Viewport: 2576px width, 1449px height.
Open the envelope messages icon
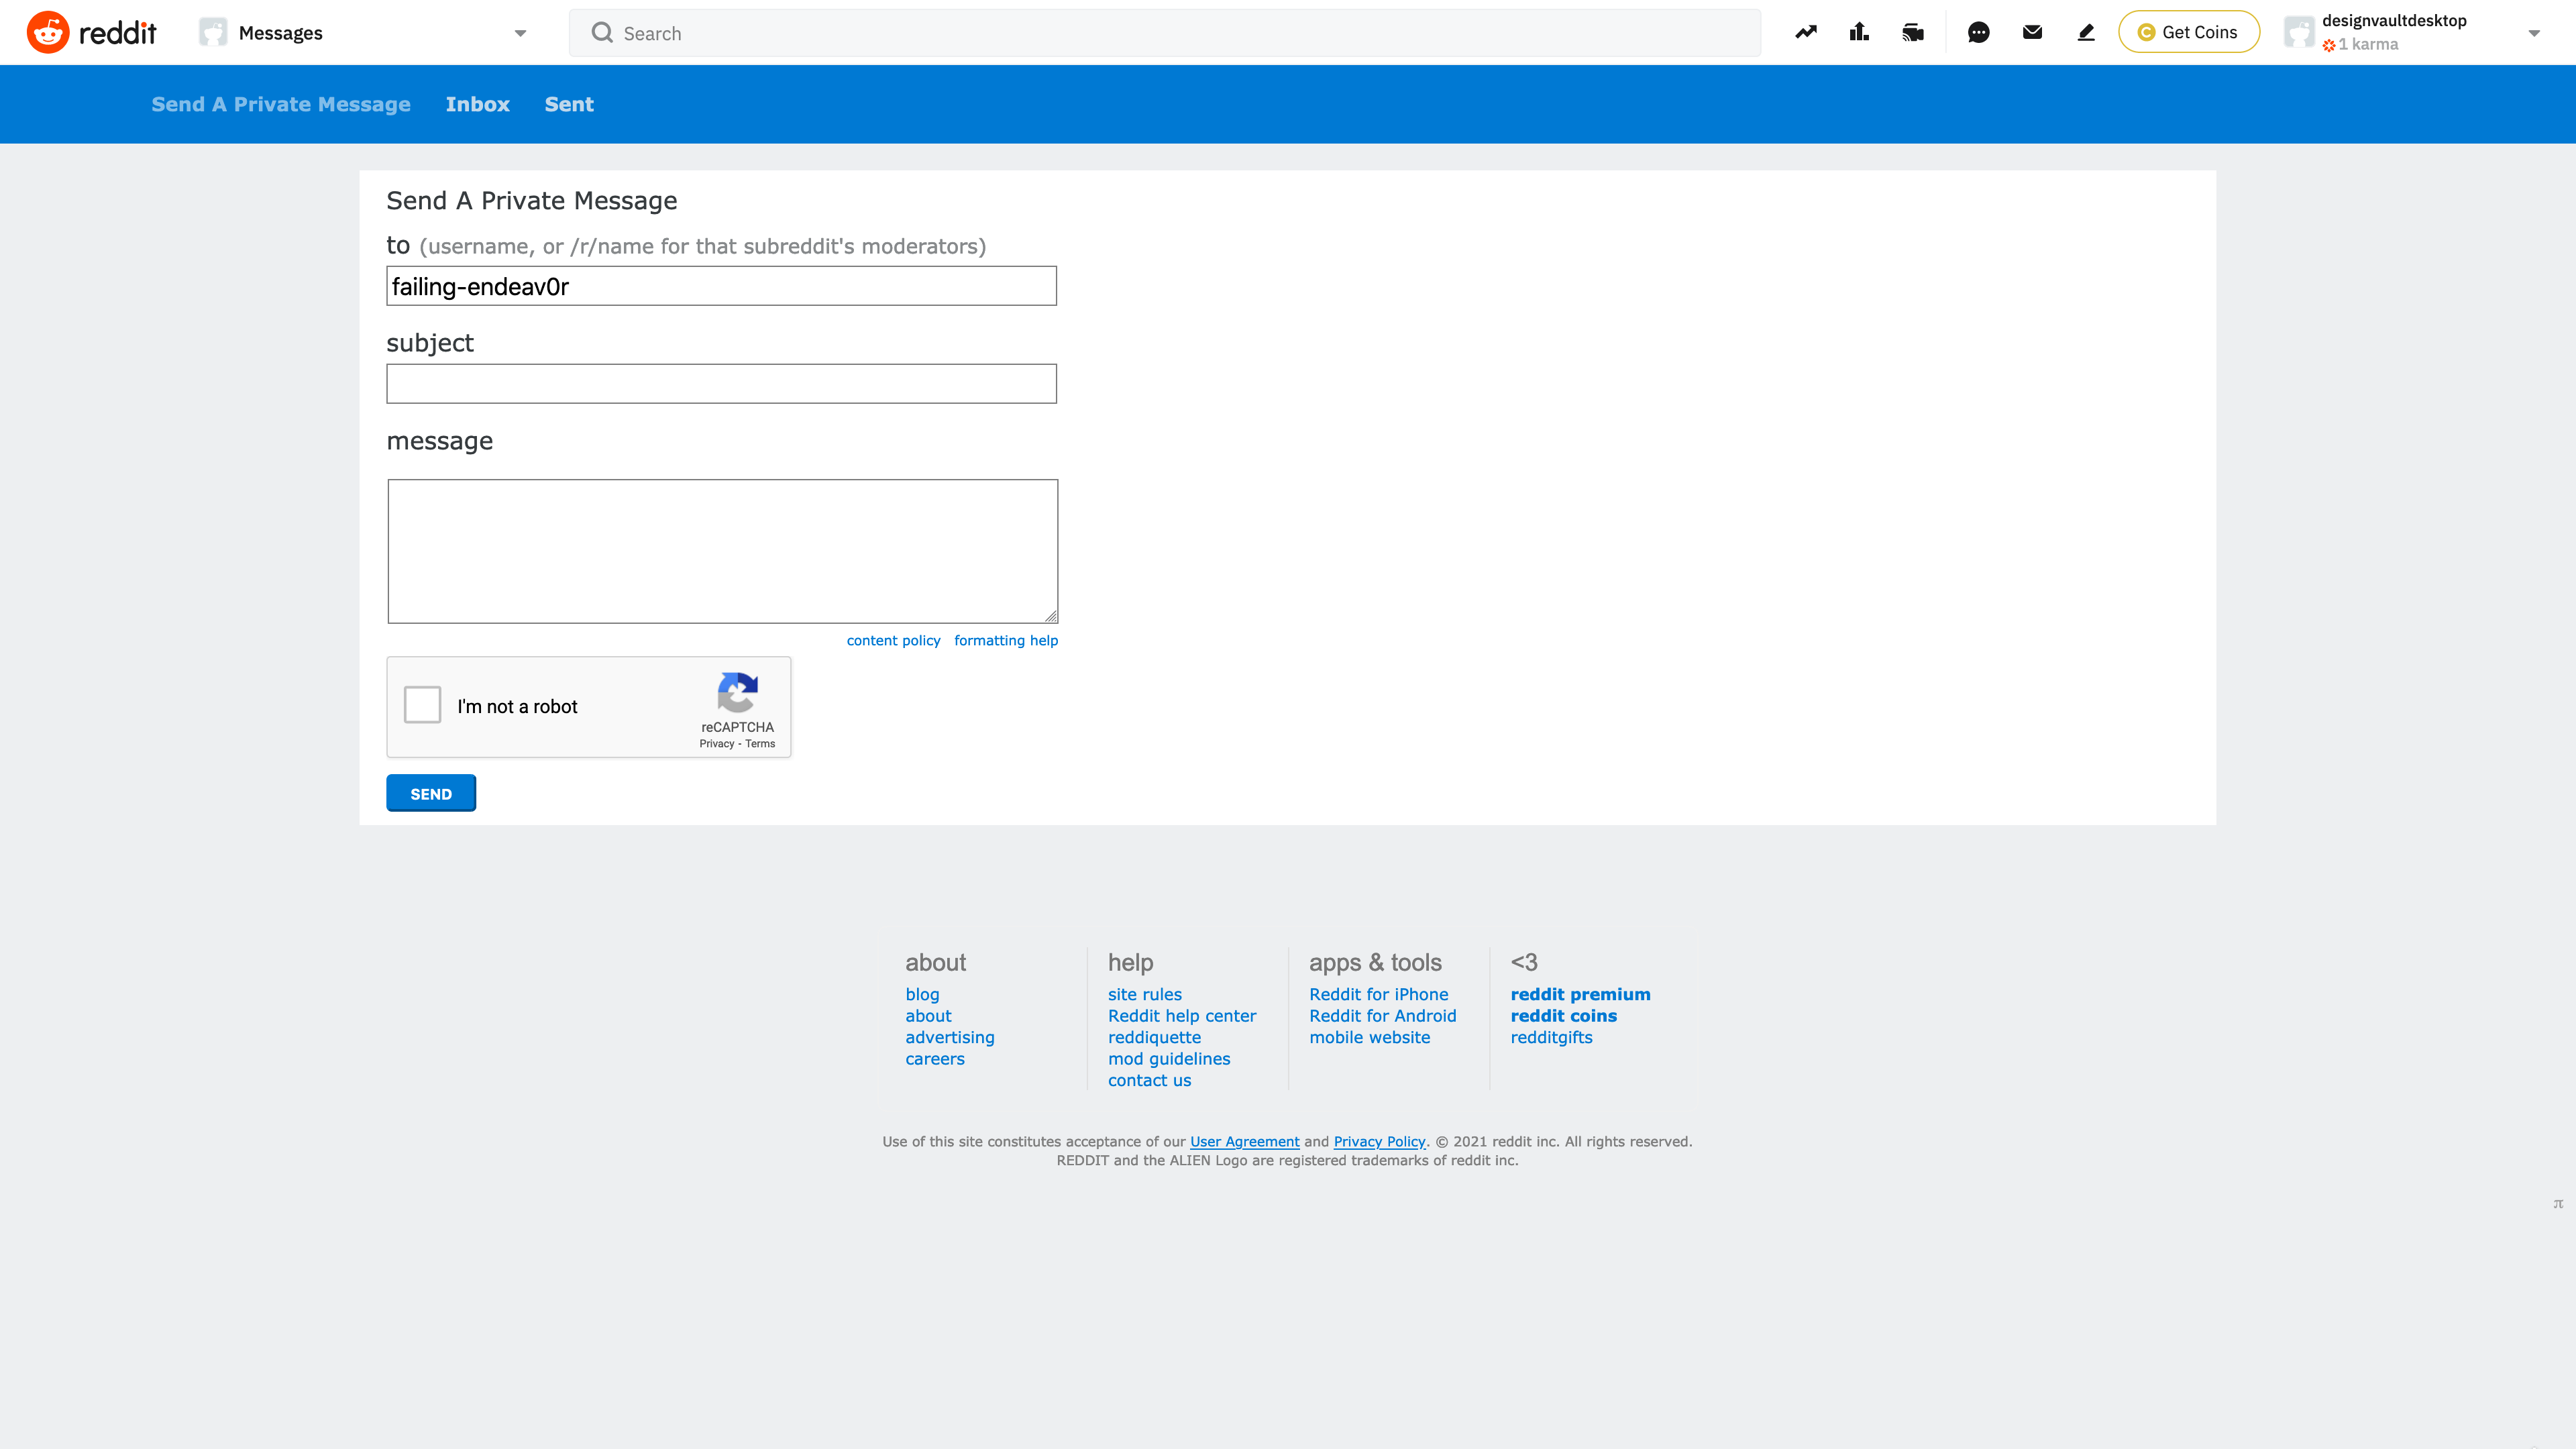pyautogui.click(x=2032, y=32)
